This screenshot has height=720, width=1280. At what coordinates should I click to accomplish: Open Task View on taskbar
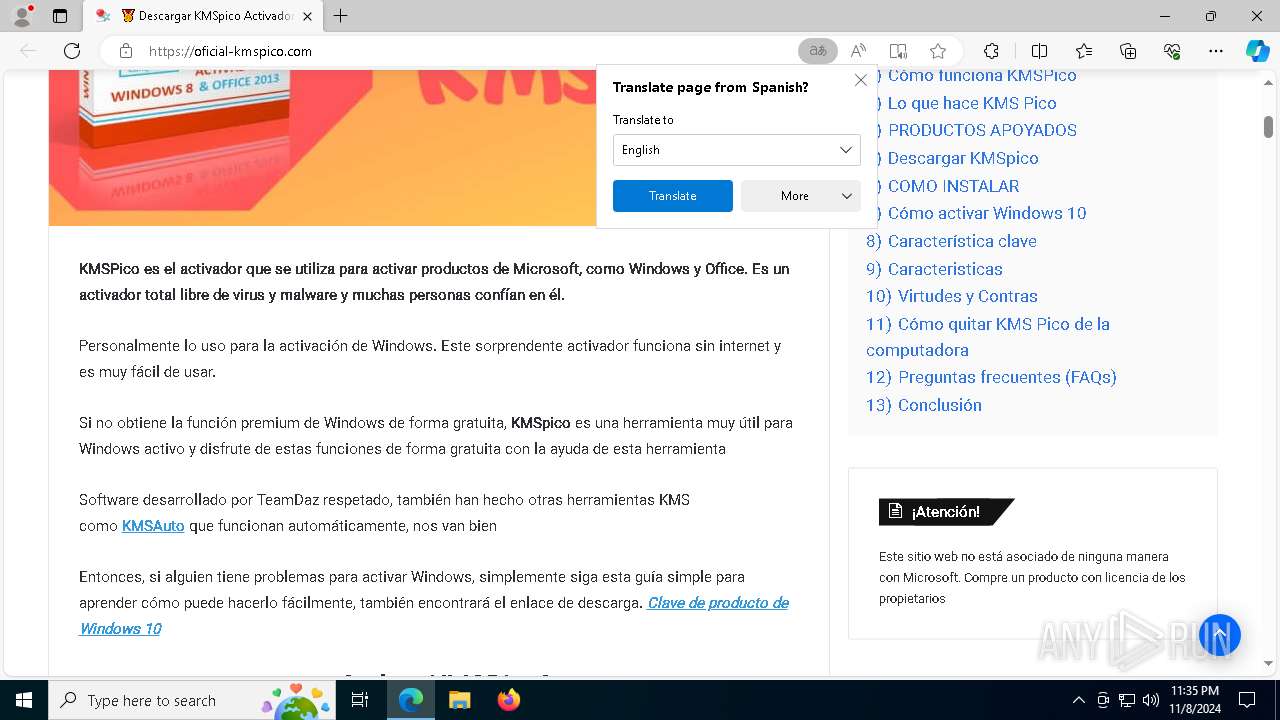[360, 700]
